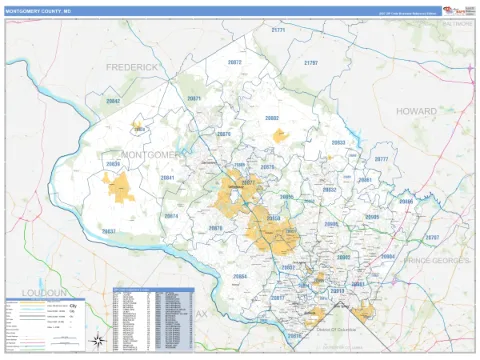This screenshot has height=360, width=480.
Task: Select ZIP code 20777 label
Action: point(381,159)
